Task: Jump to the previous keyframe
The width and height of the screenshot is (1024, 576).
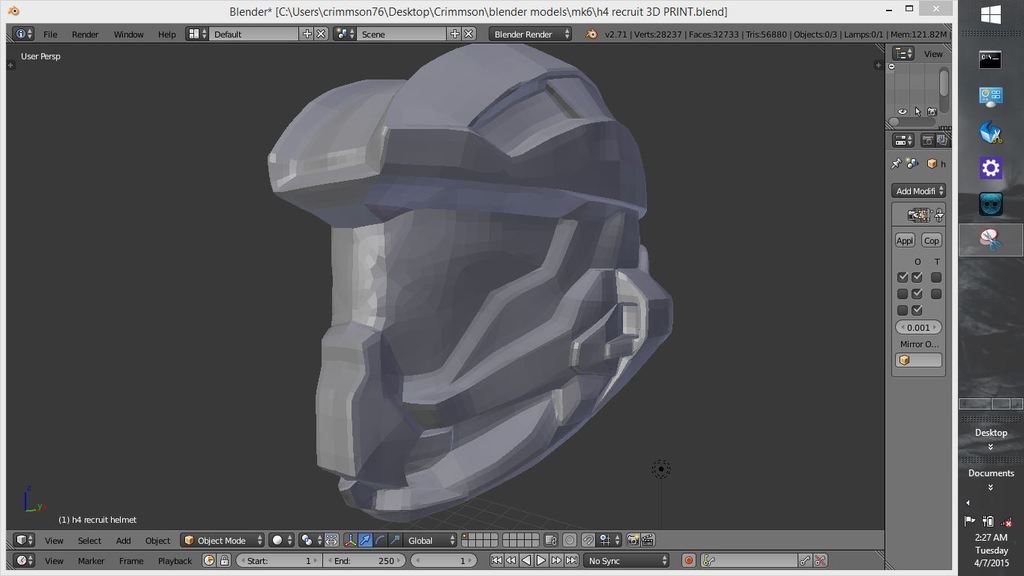Action: pos(511,560)
